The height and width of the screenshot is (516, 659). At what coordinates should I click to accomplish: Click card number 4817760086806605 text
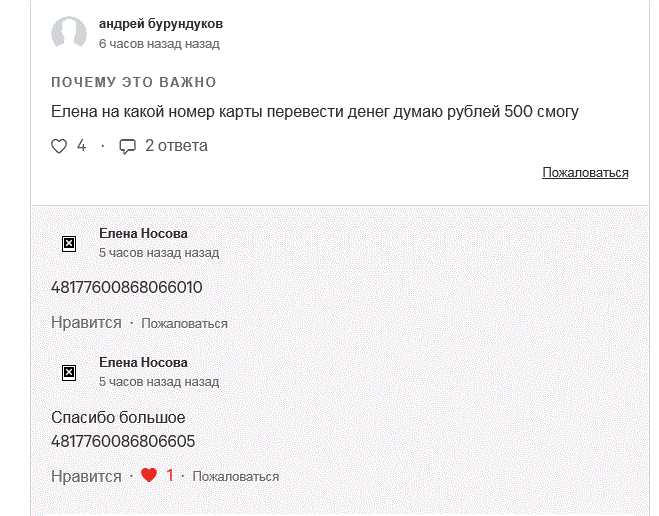[123, 441]
